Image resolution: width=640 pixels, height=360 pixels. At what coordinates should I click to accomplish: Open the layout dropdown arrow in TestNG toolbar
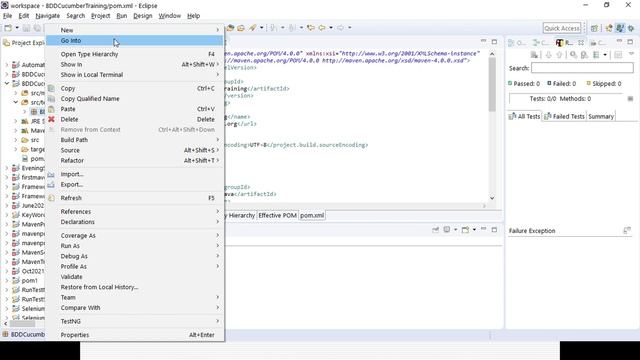pyautogui.click(x=605, y=55)
